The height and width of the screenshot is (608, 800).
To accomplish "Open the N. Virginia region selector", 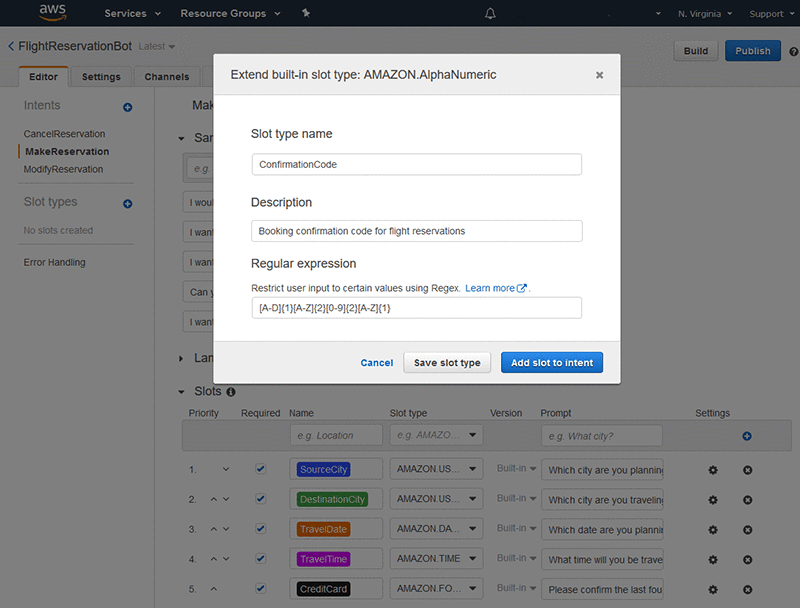I will (705, 14).
